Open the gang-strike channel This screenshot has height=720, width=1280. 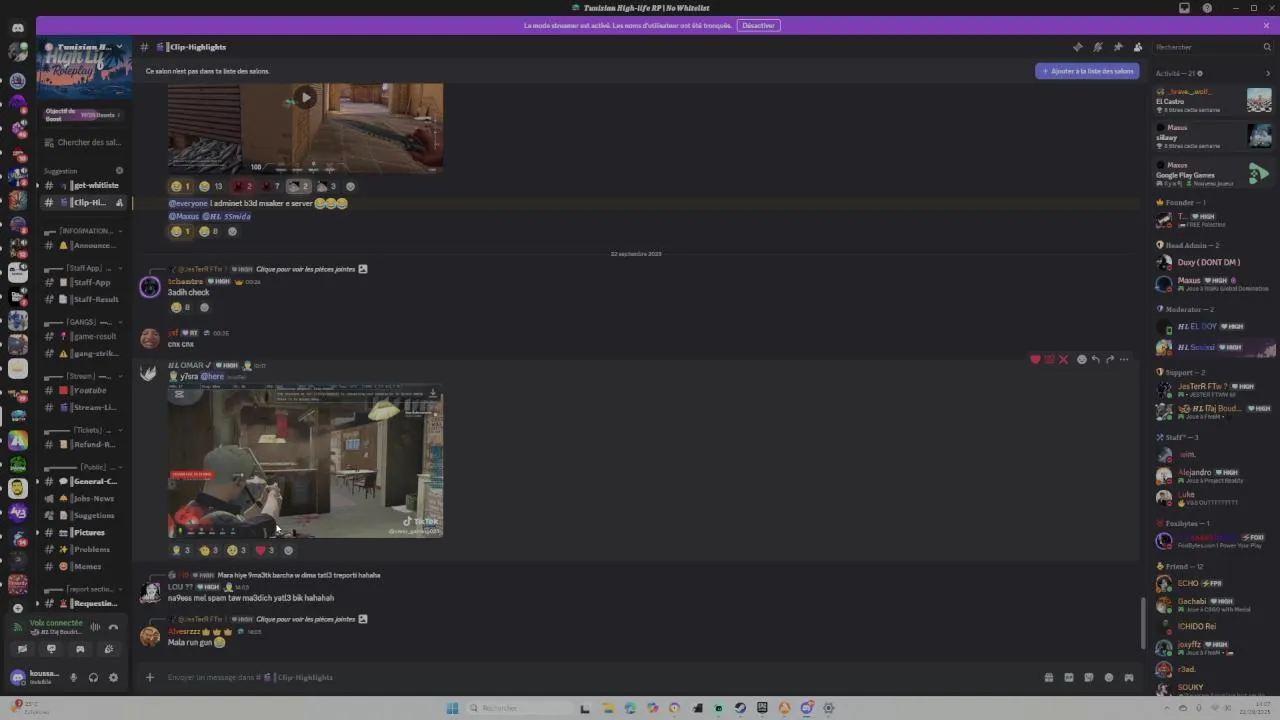[84, 353]
